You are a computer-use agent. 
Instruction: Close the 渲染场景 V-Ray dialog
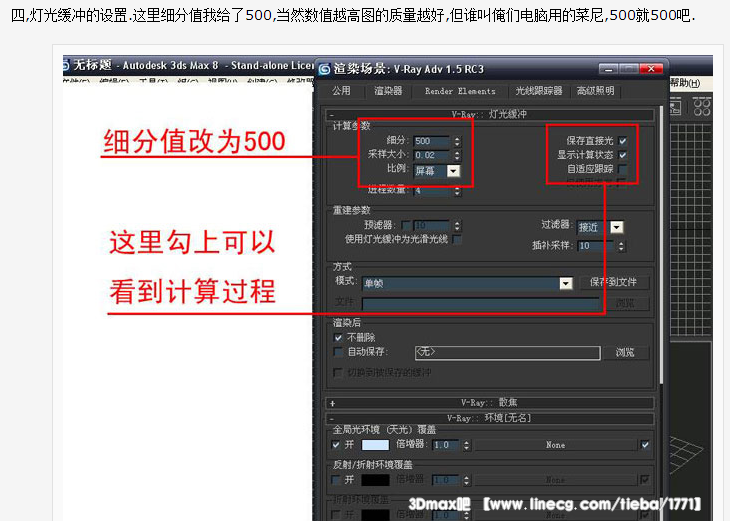(651, 69)
